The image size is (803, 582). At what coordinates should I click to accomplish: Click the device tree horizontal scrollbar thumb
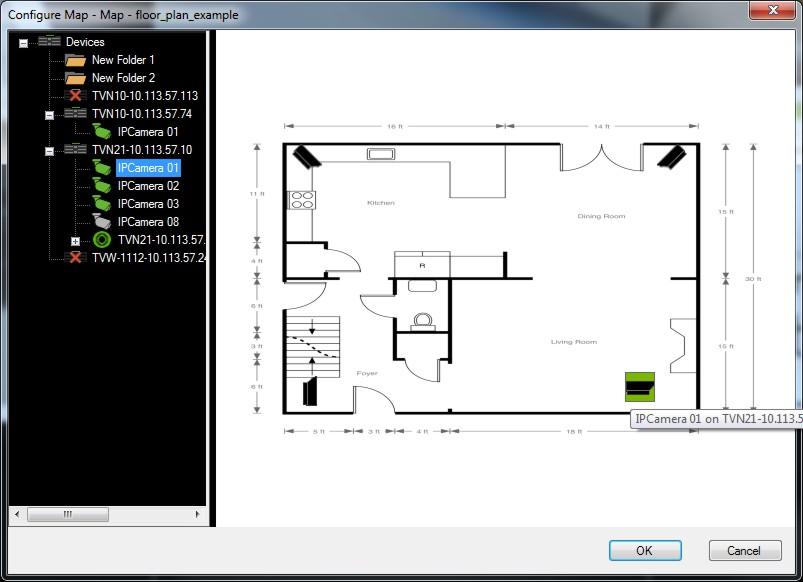tap(68, 514)
